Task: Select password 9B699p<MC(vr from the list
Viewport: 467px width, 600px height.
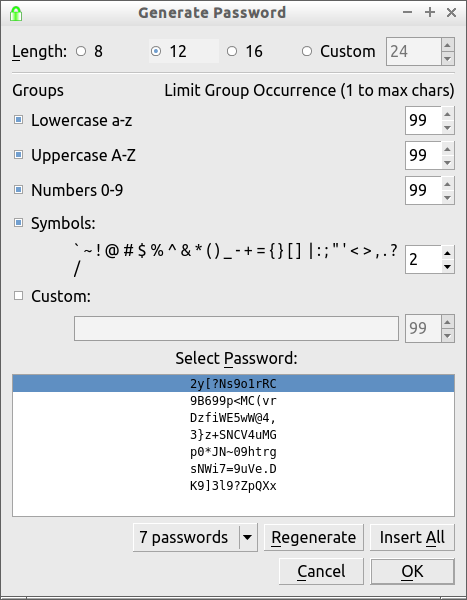Action: pos(233,401)
